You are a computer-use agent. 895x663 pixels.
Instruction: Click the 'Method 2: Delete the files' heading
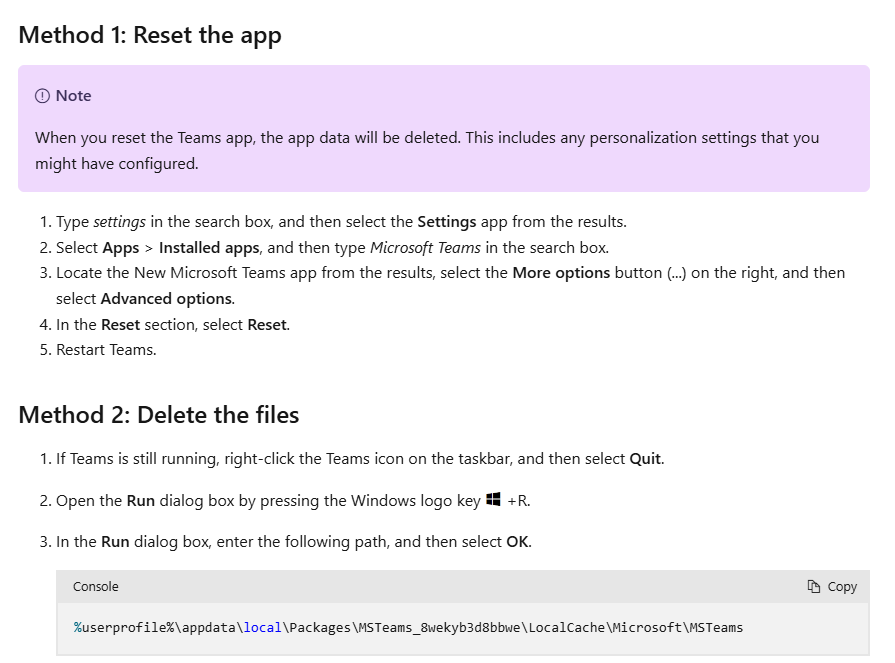pyautogui.click(x=159, y=415)
